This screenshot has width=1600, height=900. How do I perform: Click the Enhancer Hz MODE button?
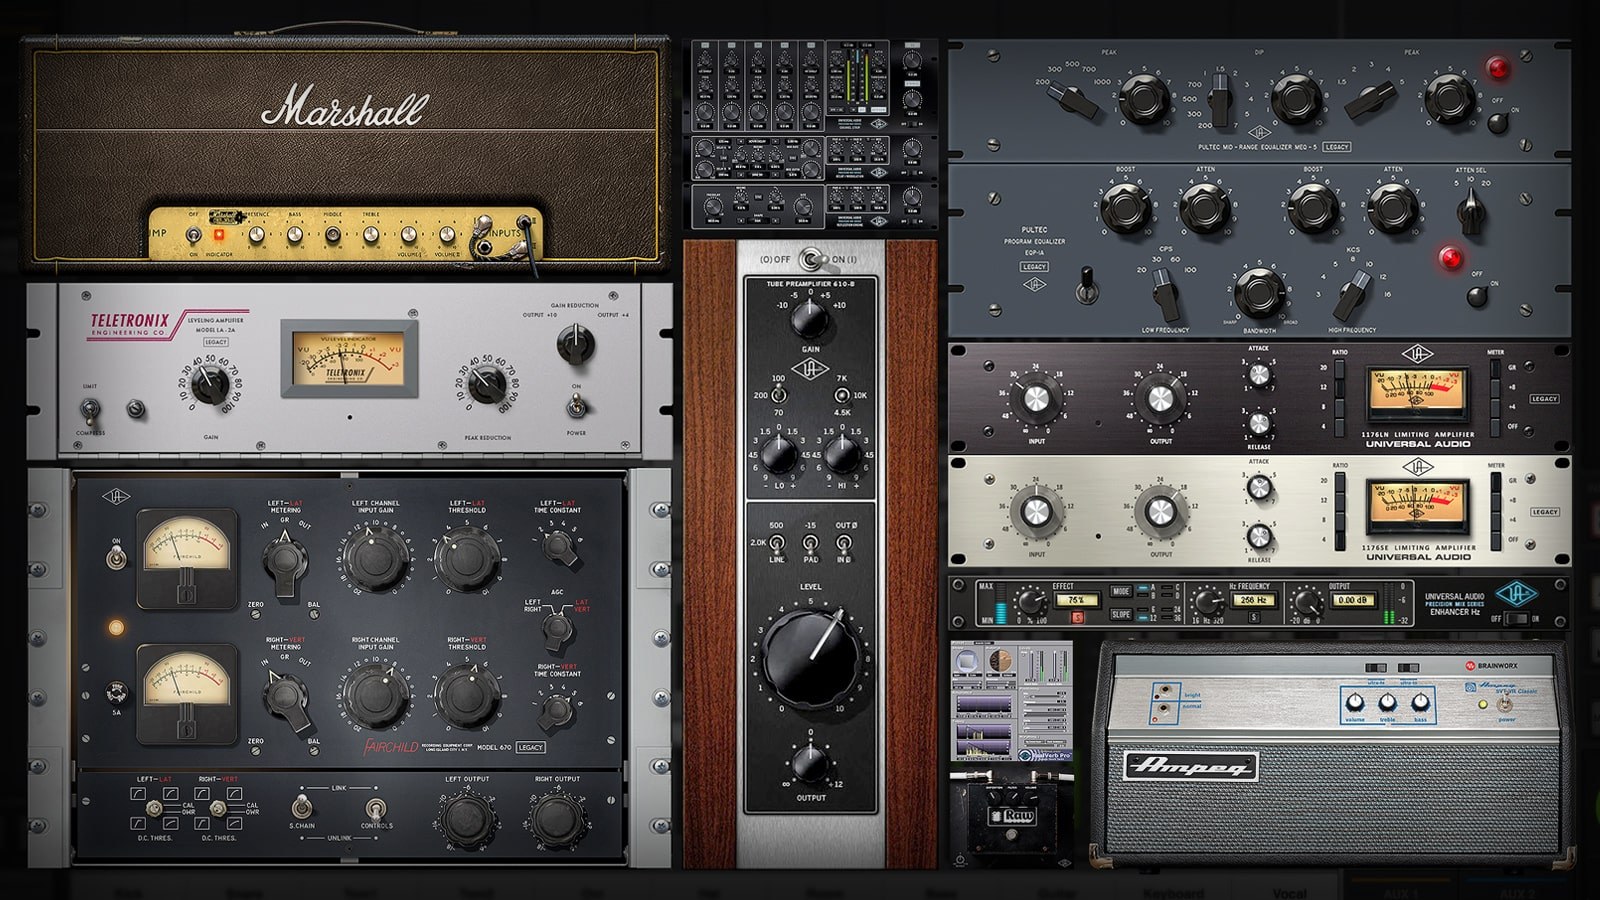[1121, 592]
